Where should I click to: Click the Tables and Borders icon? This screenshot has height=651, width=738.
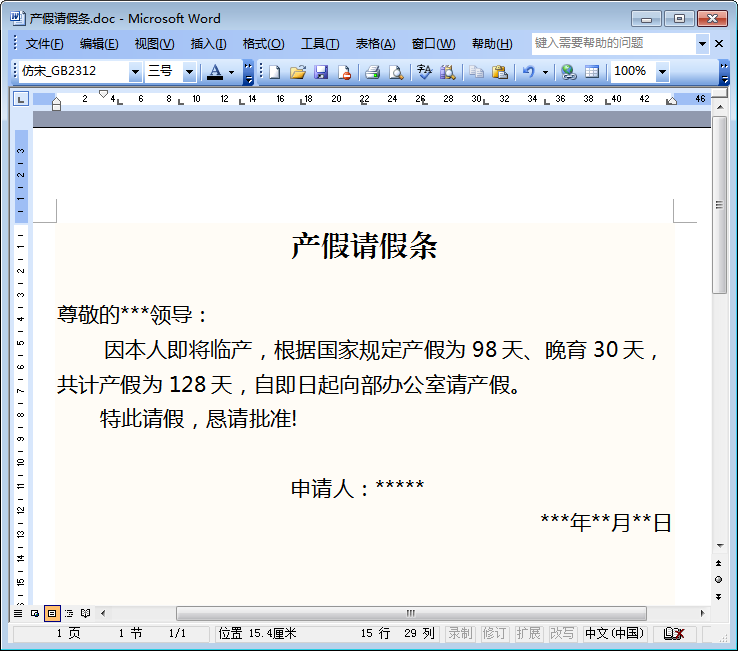(x=592, y=72)
